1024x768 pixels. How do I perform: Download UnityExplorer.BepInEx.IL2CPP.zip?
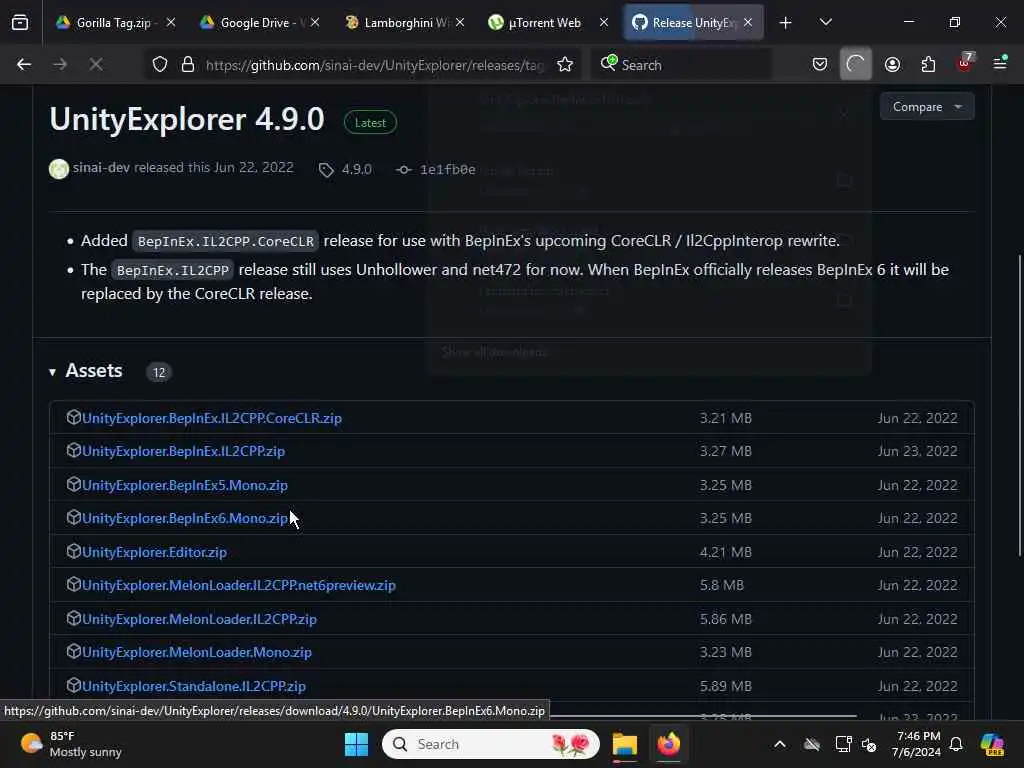click(184, 451)
